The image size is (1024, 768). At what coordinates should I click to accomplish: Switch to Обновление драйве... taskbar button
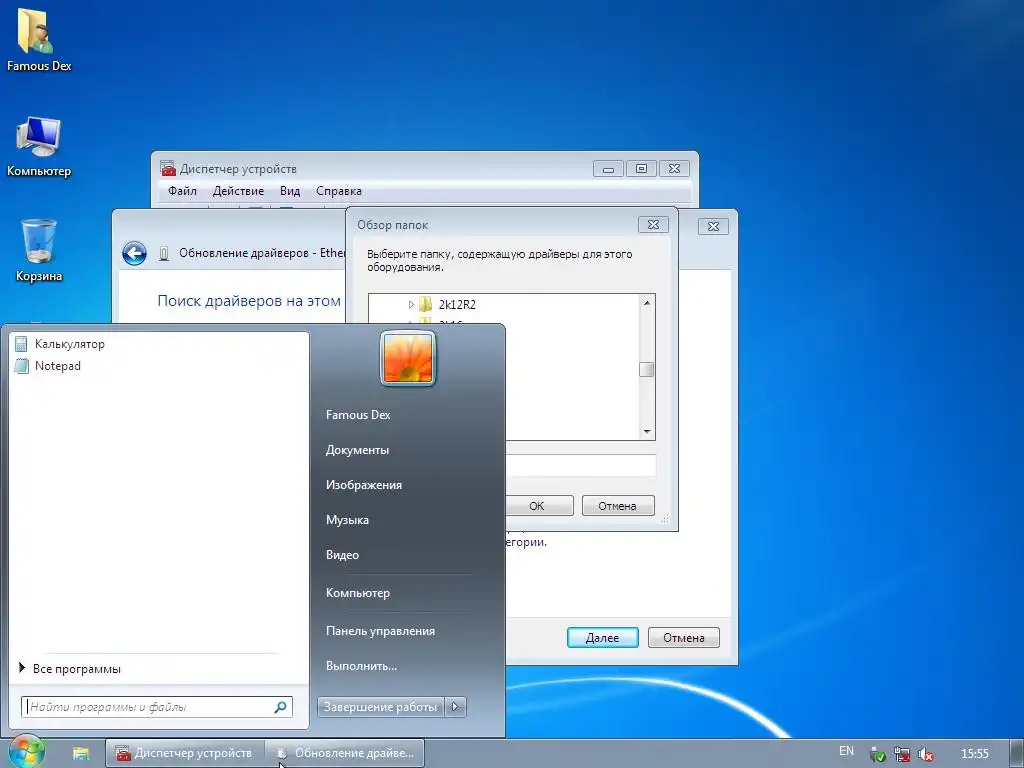click(345, 753)
